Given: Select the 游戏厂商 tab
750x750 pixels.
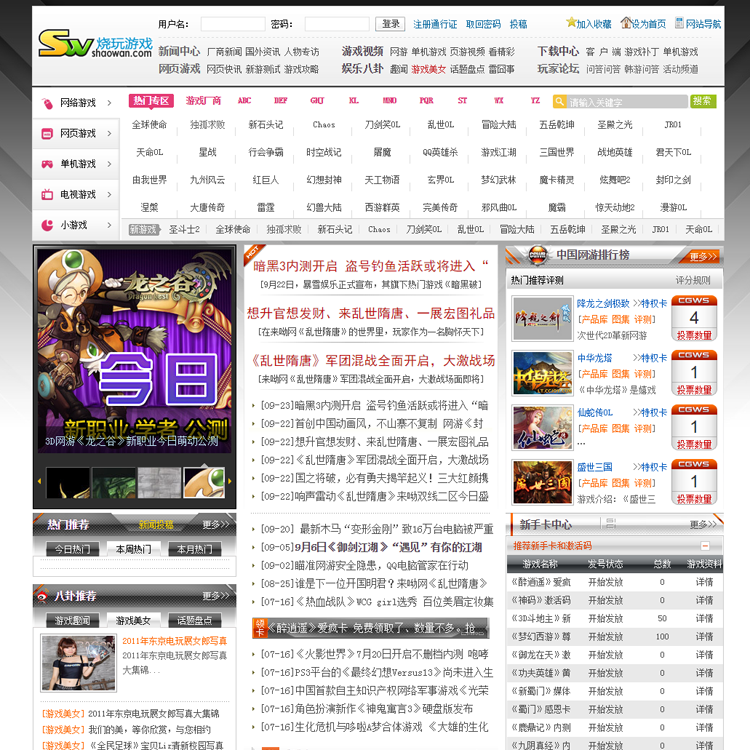Looking at the screenshot, I should (203, 100).
